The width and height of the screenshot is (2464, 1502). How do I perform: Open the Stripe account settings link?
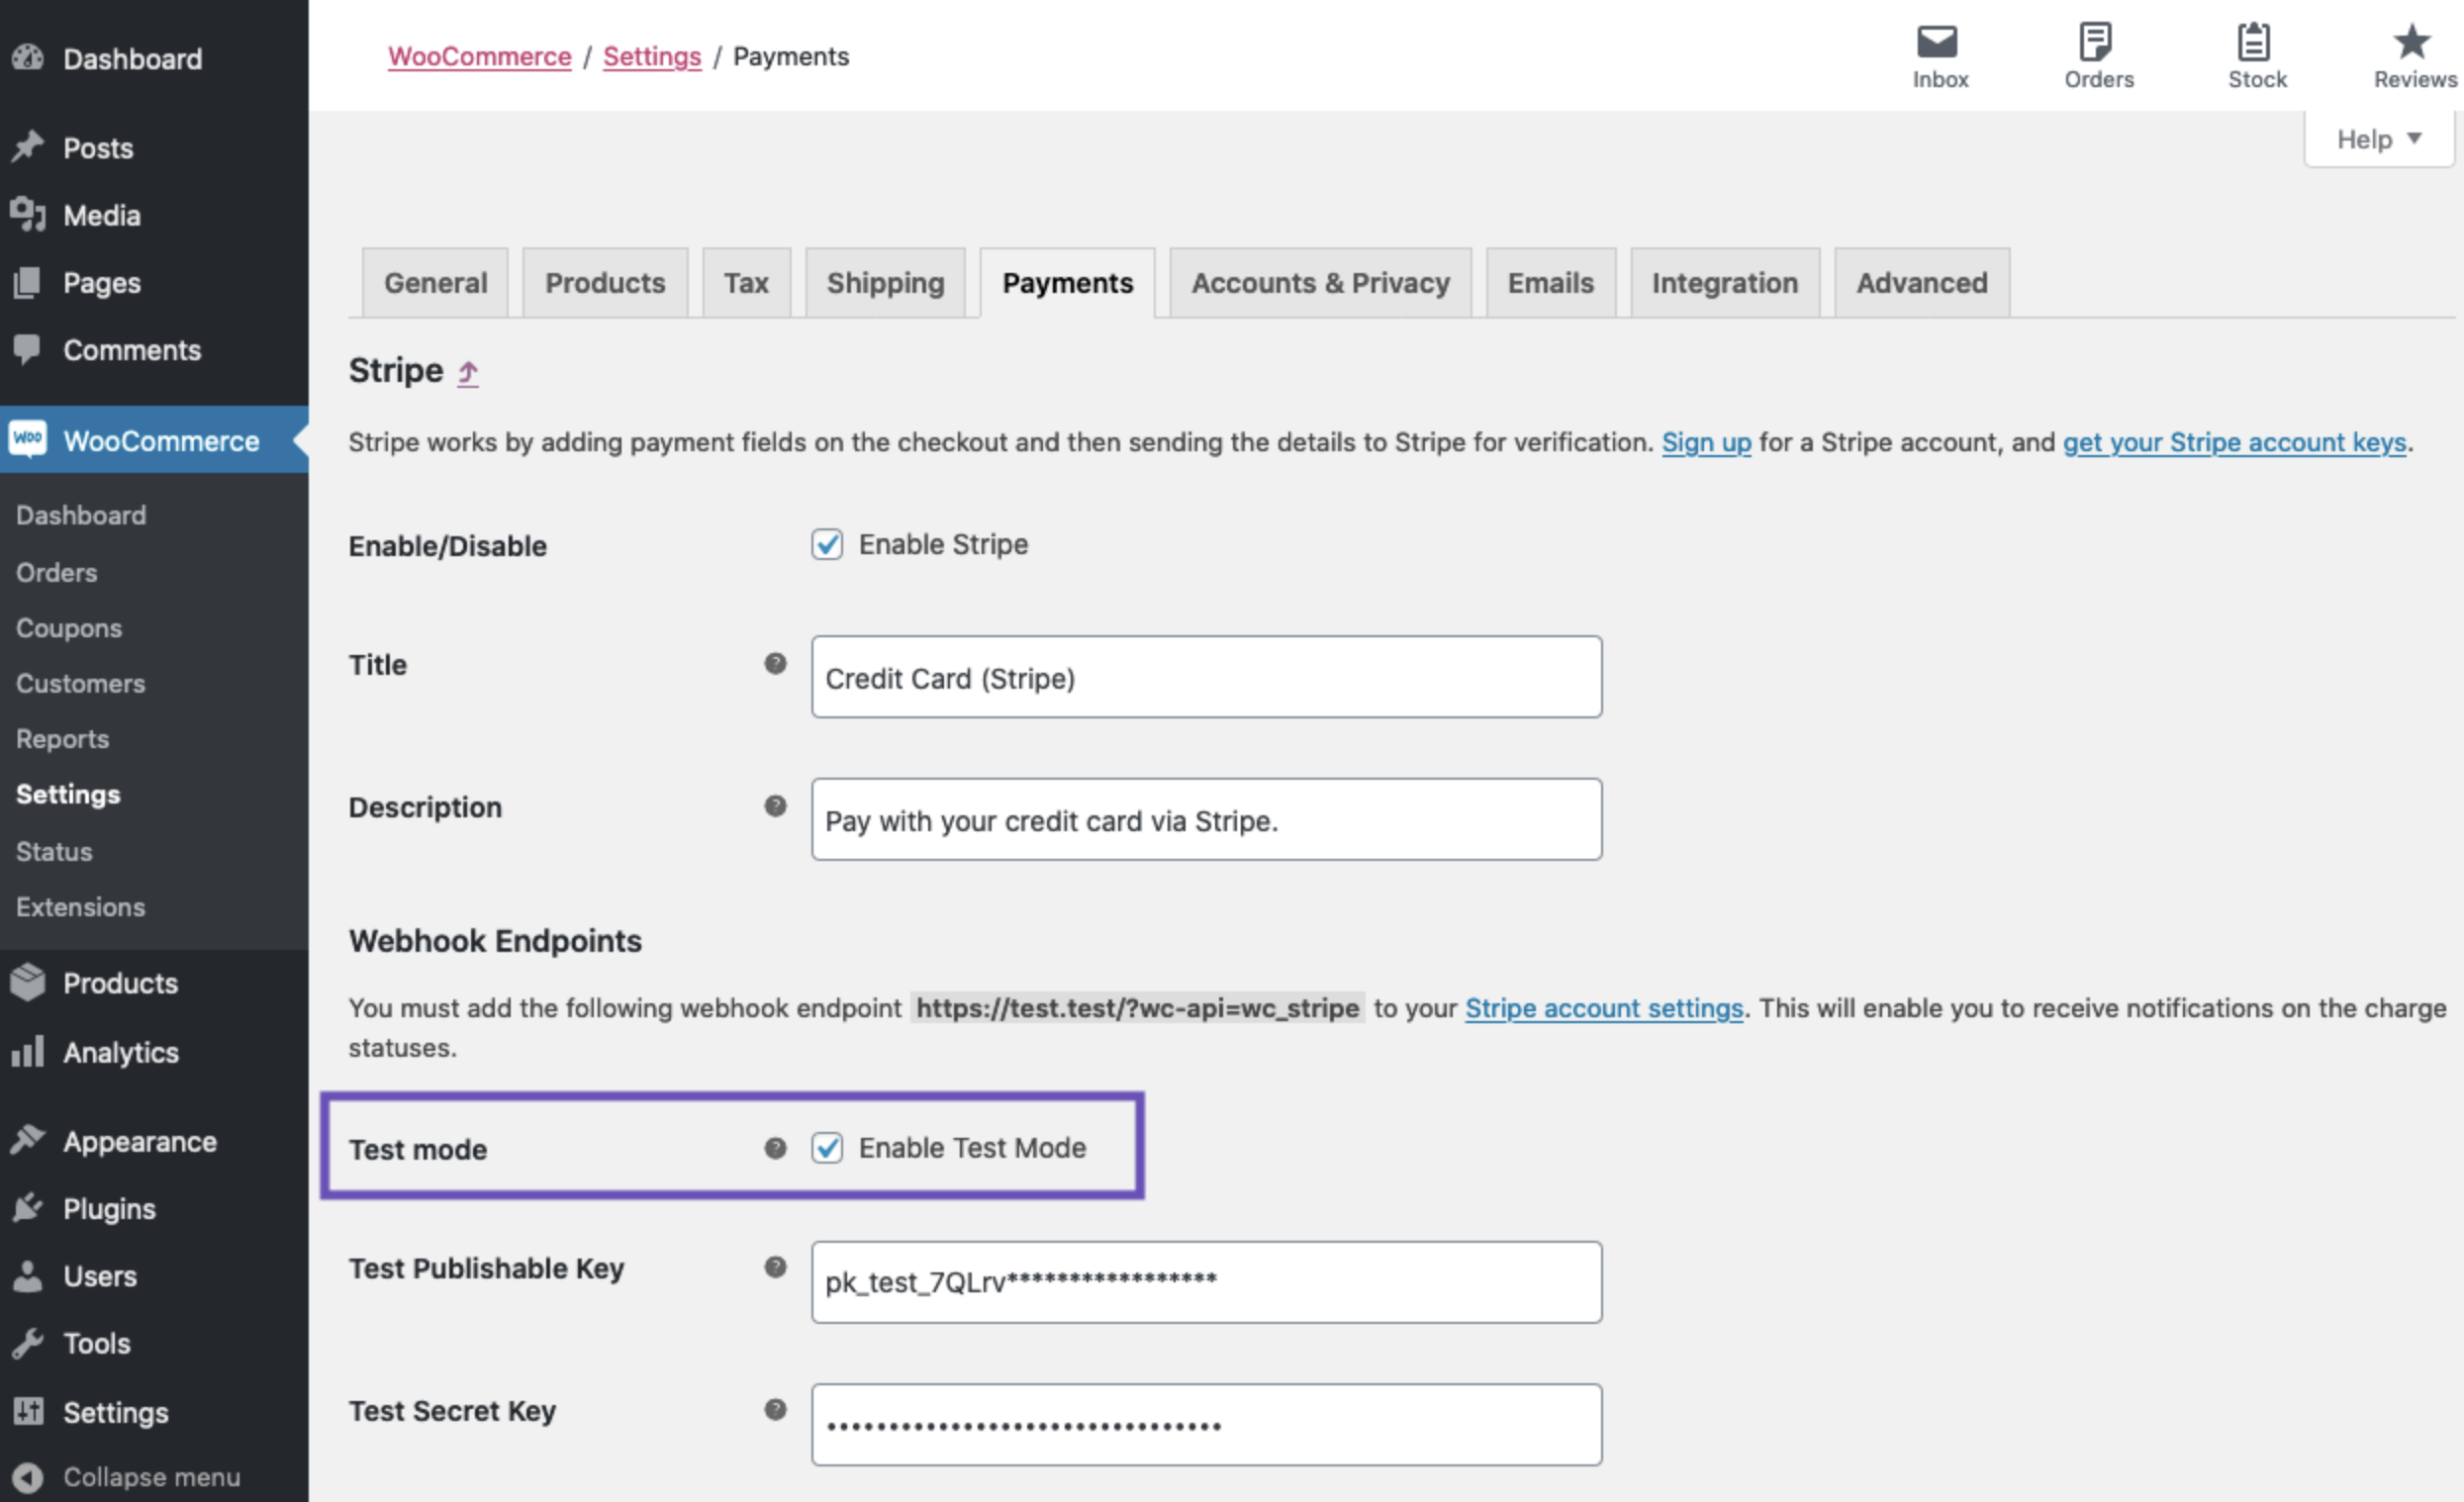coord(1604,1008)
